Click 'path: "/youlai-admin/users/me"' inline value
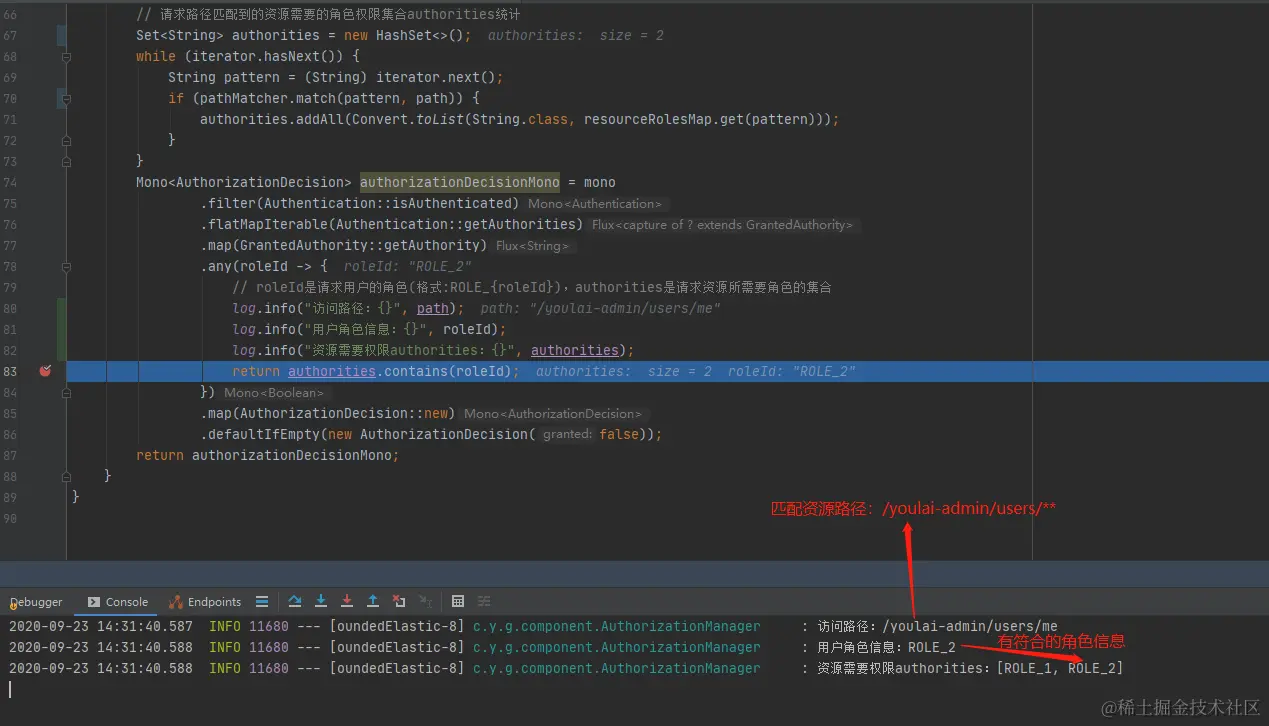This screenshot has height=726, width=1269. pyautogui.click(x=600, y=308)
